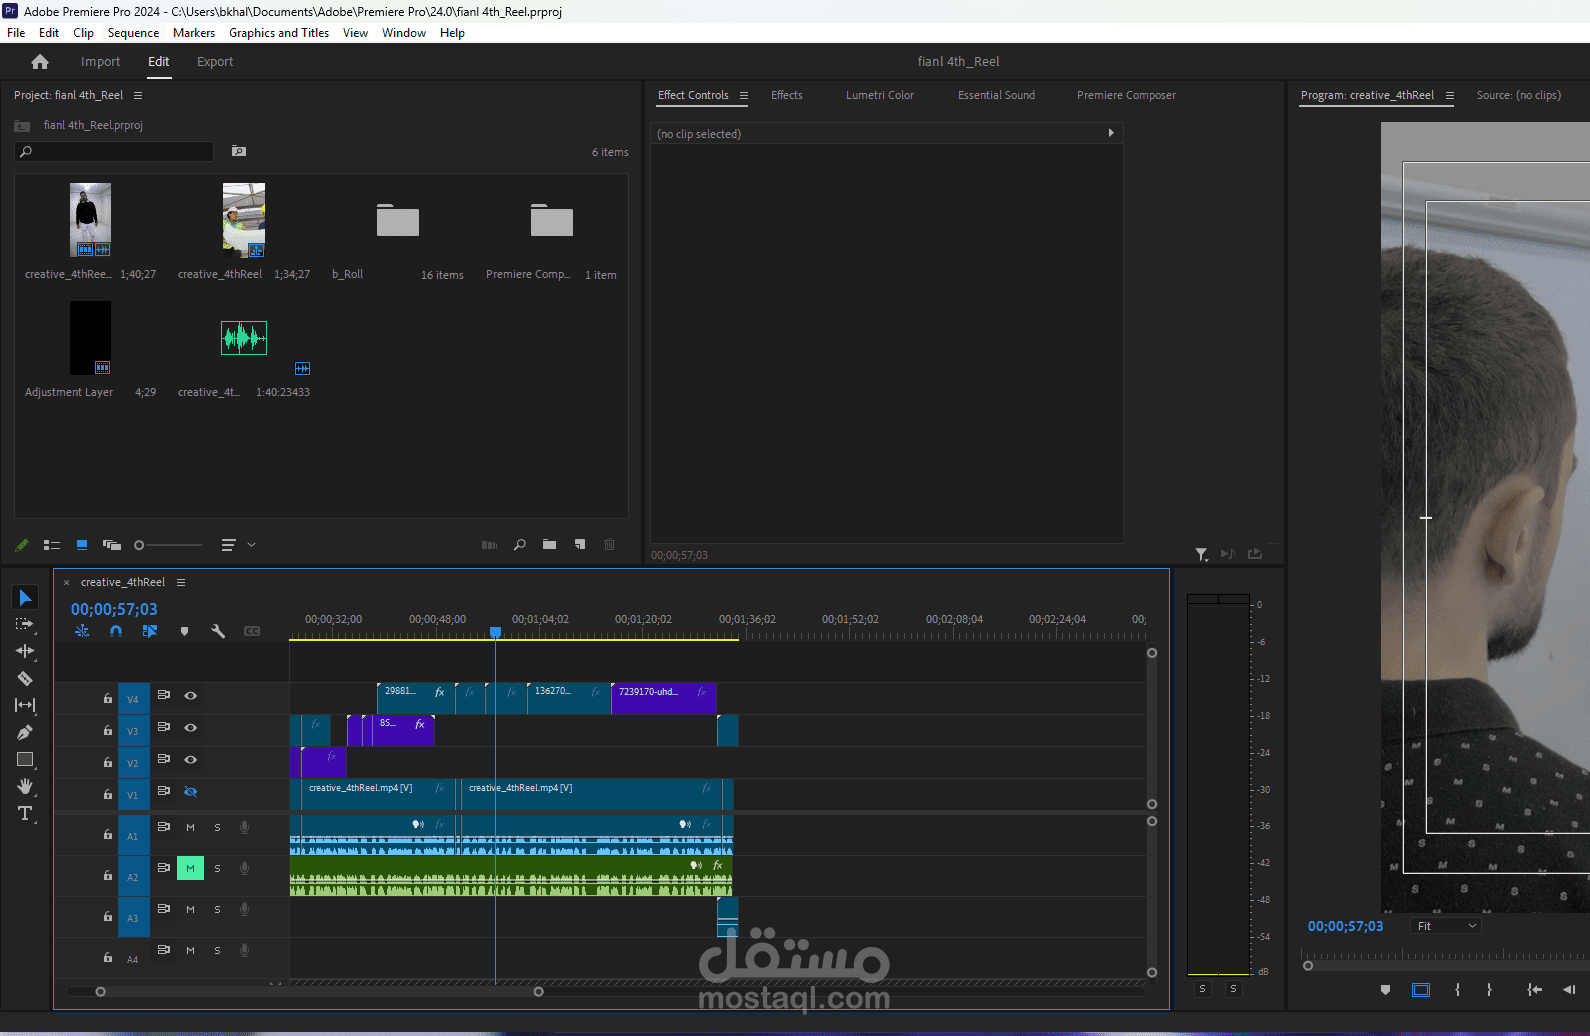
Task: Select the b_Roll bin thumbnail
Action: click(x=398, y=220)
